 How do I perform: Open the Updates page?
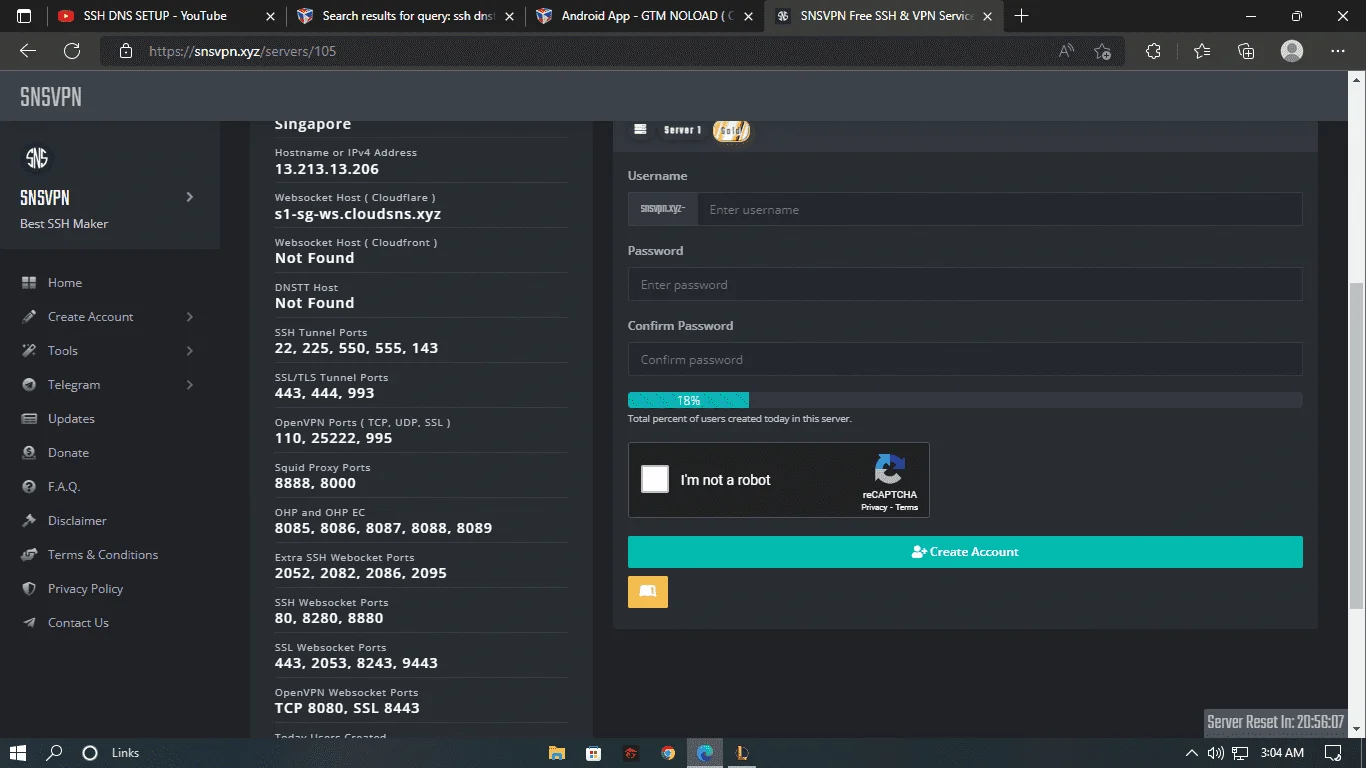click(x=71, y=419)
